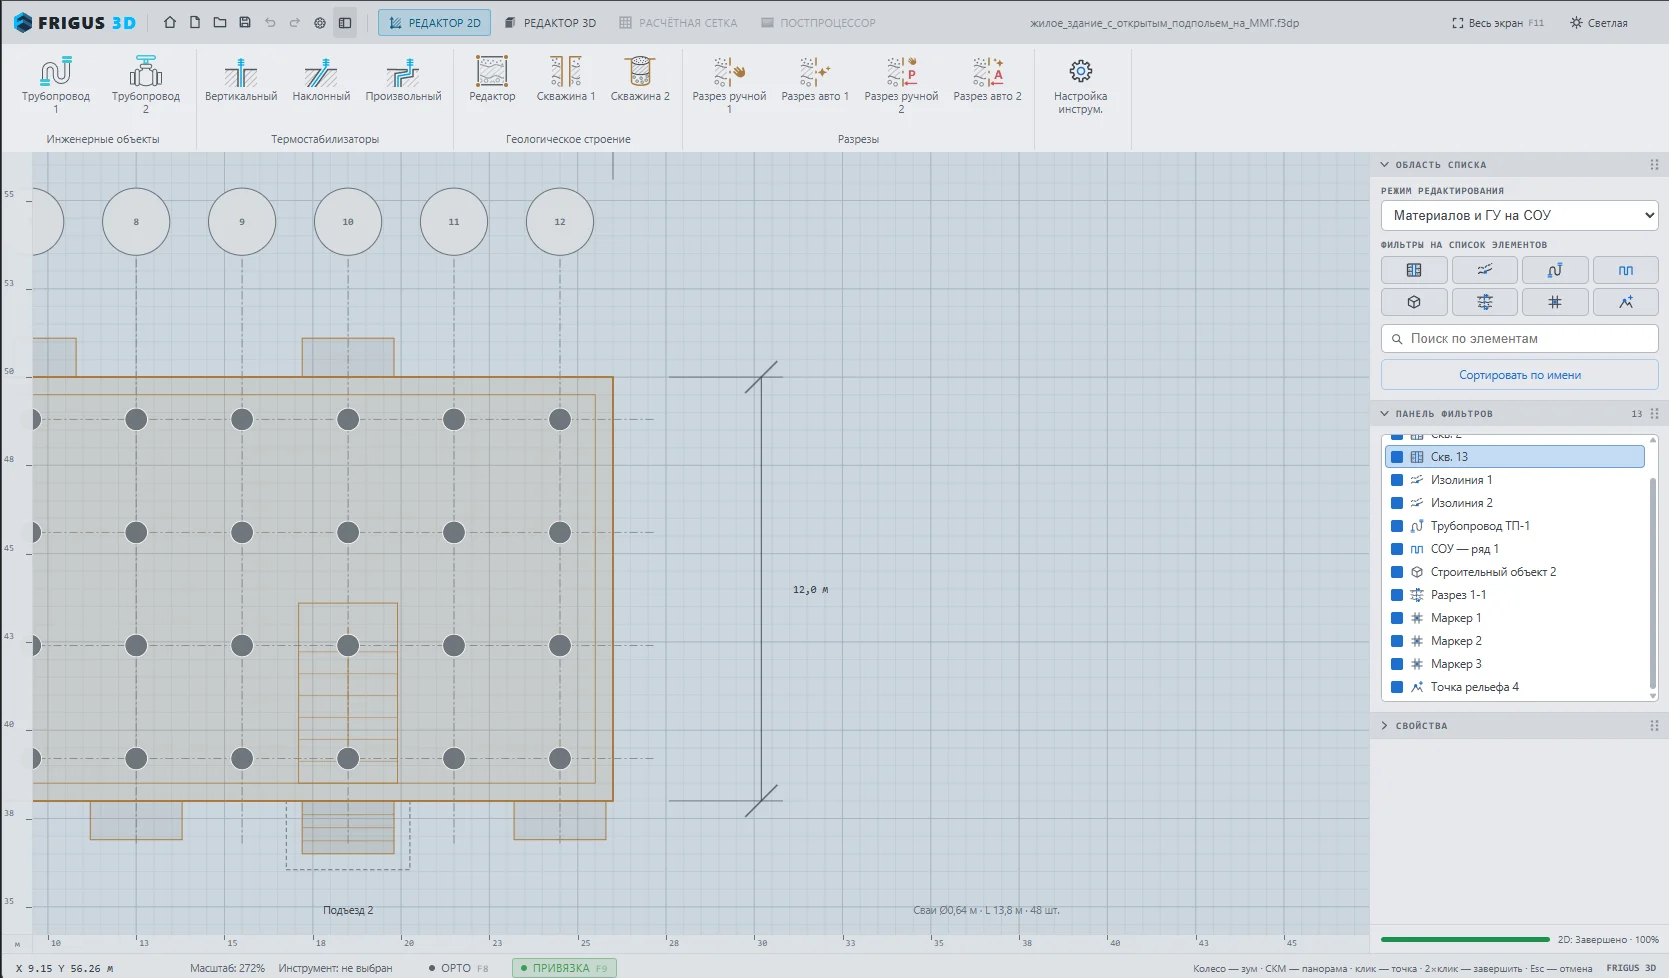This screenshot has width=1669, height=978.
Task: Select the Скважина 1 tool
Action: click(x=566, y=80)
